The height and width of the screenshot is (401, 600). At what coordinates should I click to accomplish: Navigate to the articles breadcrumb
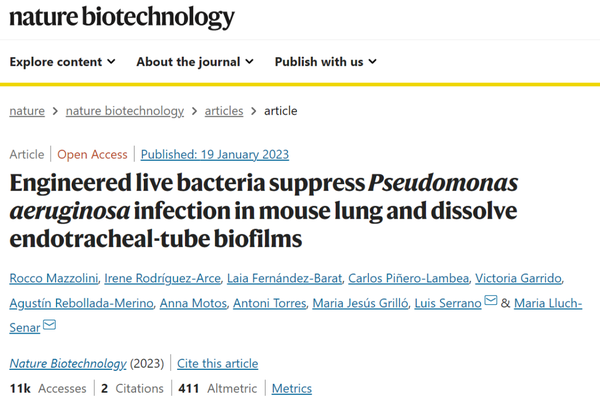click(x=224, y=111)
